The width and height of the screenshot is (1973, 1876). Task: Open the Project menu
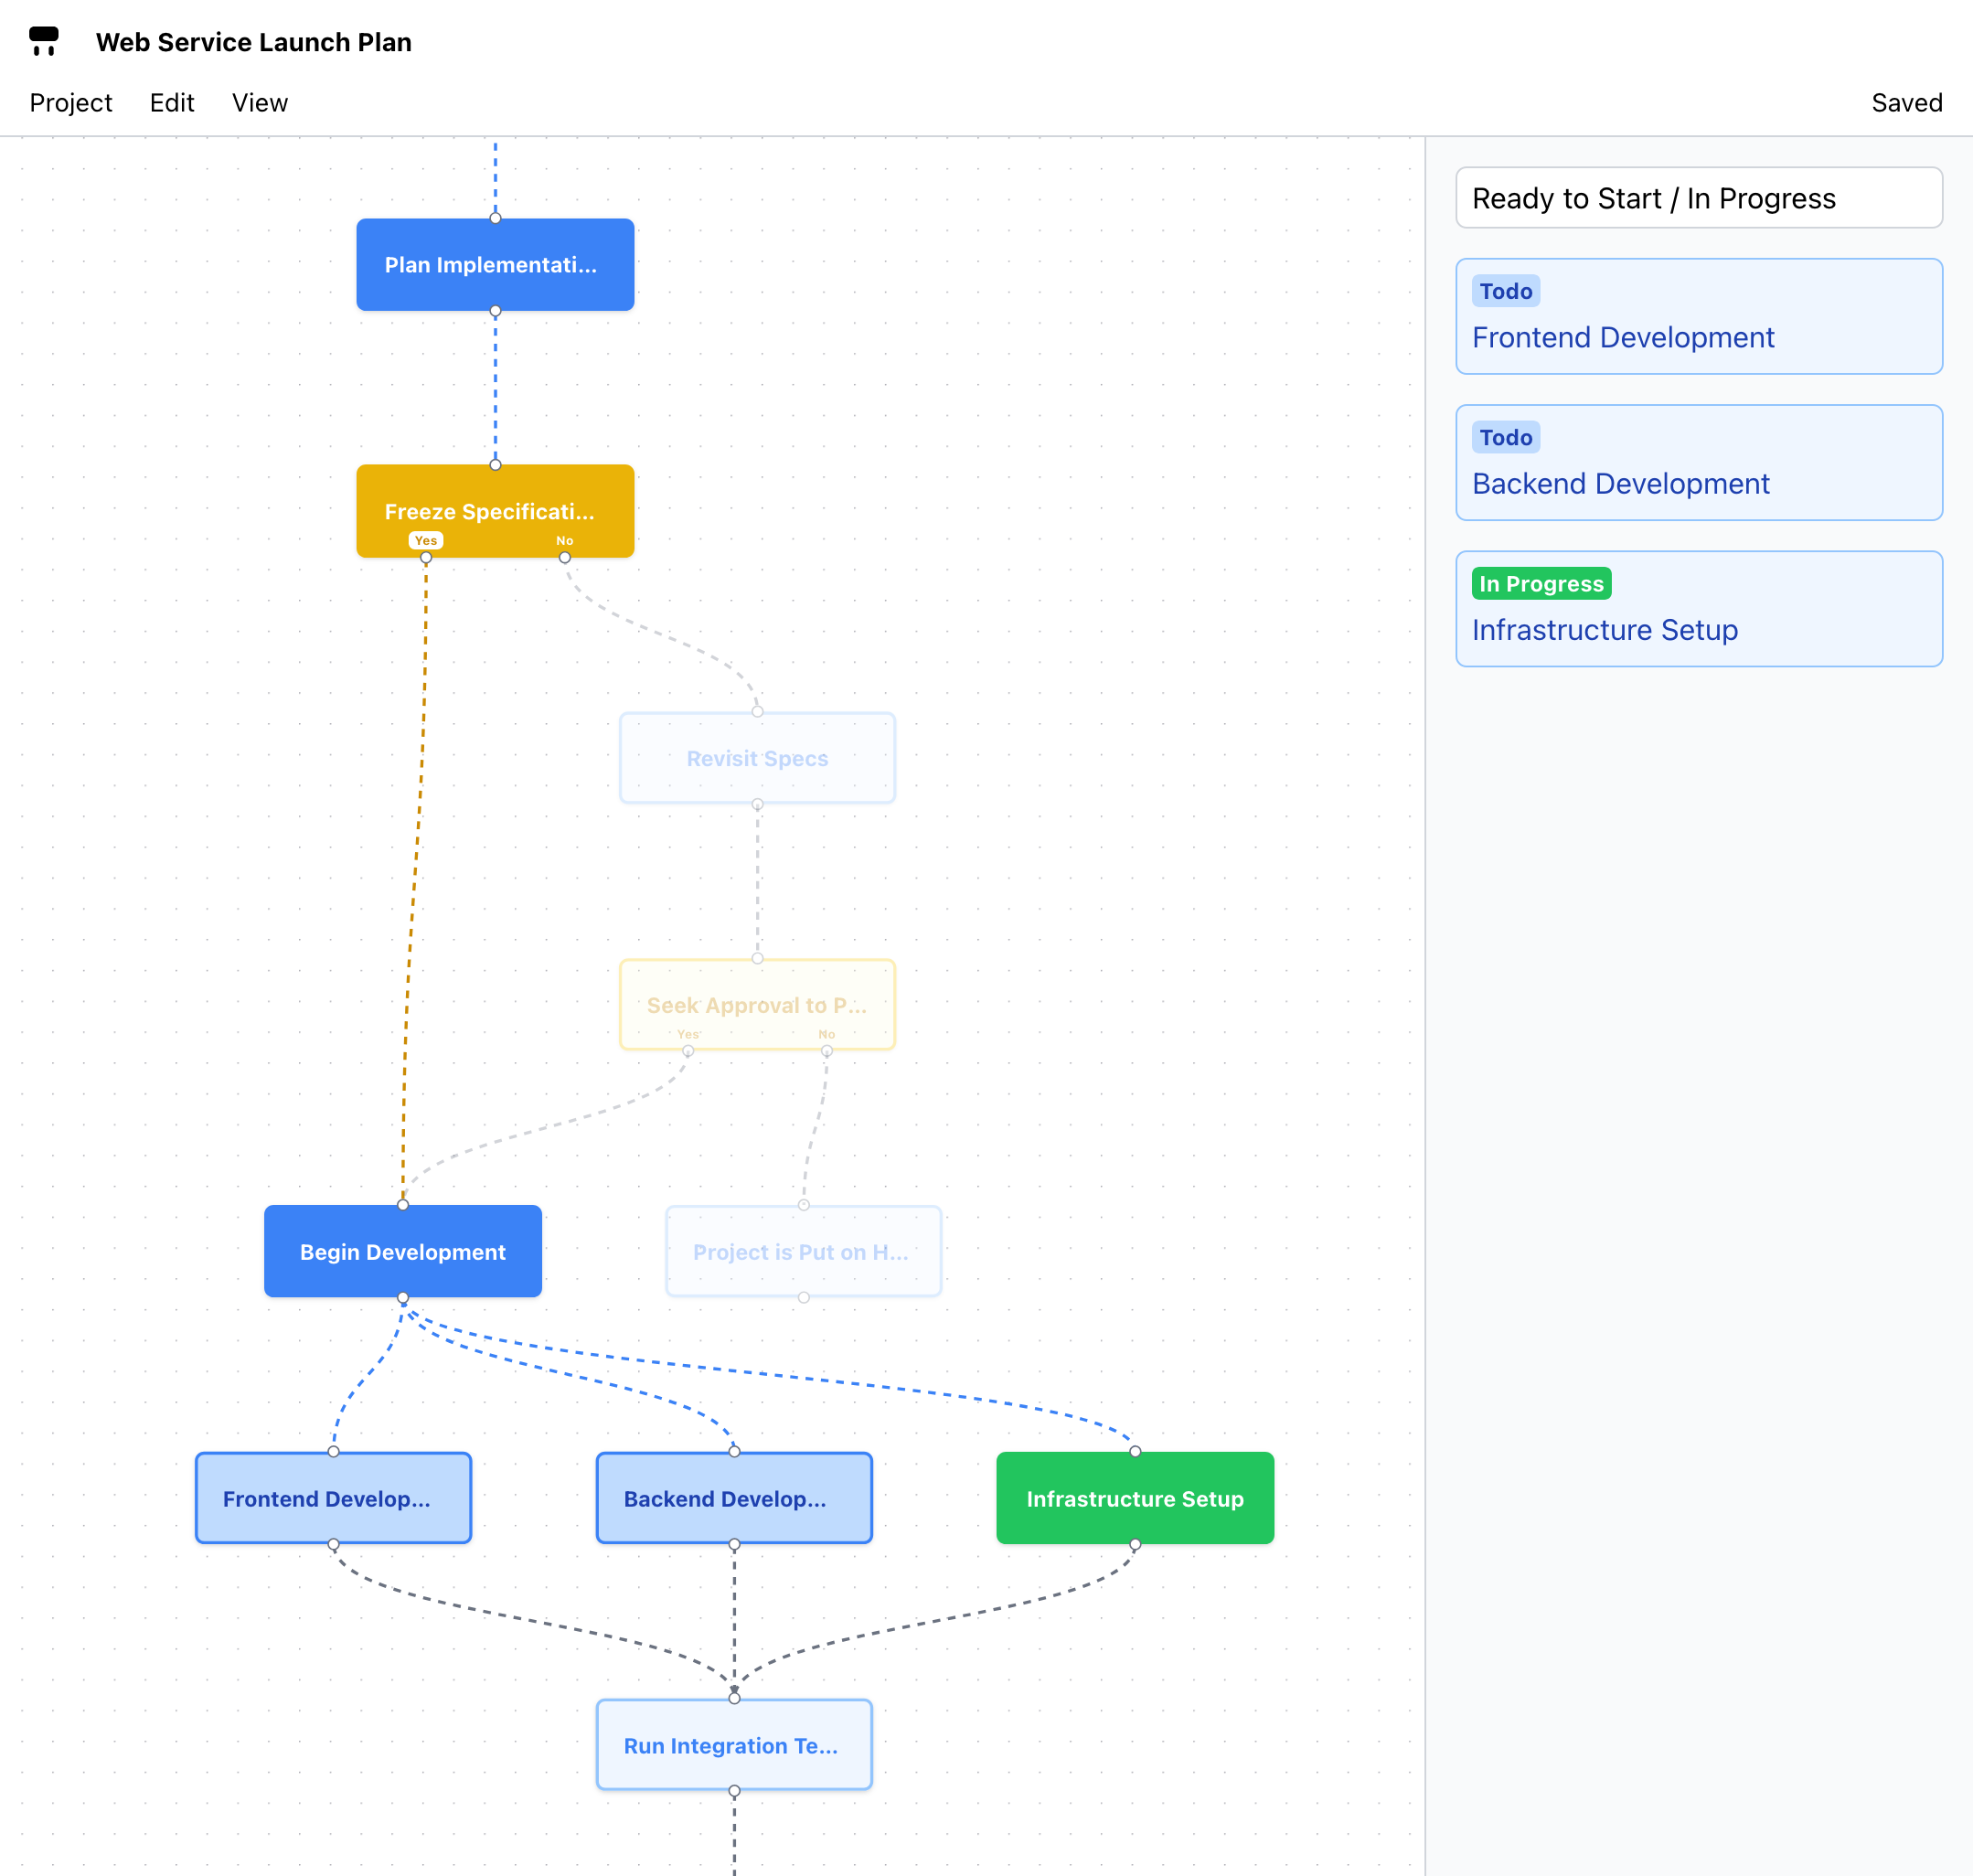70,103
